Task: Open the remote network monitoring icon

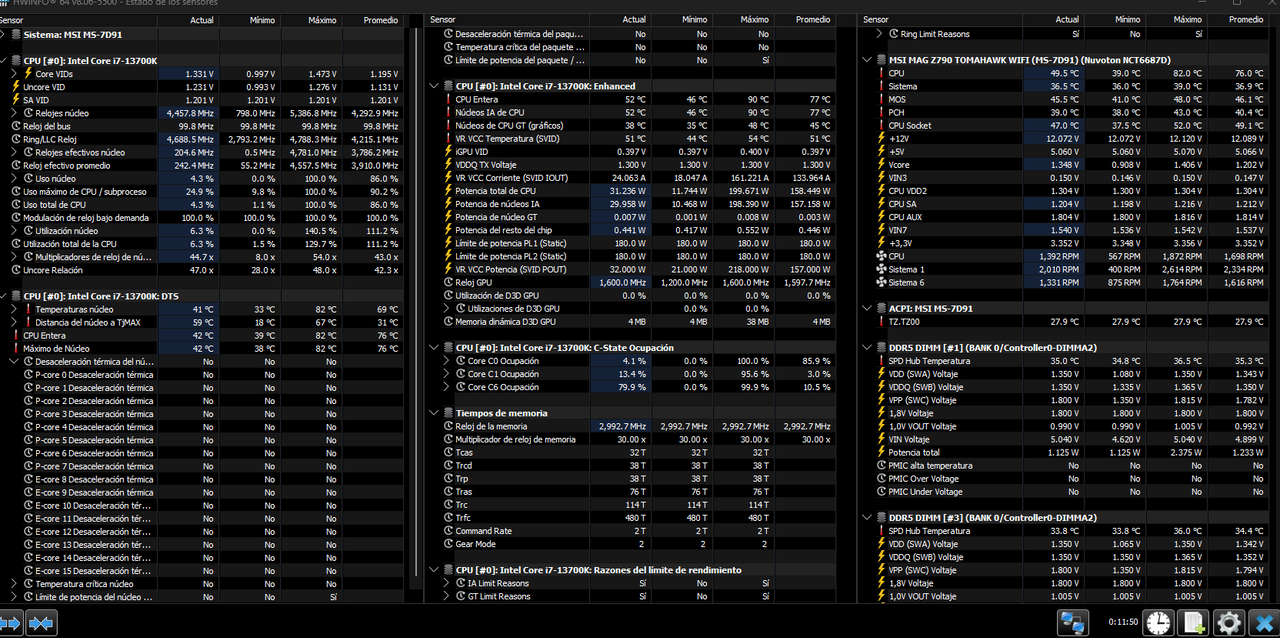Action: tap(1073, 623)
